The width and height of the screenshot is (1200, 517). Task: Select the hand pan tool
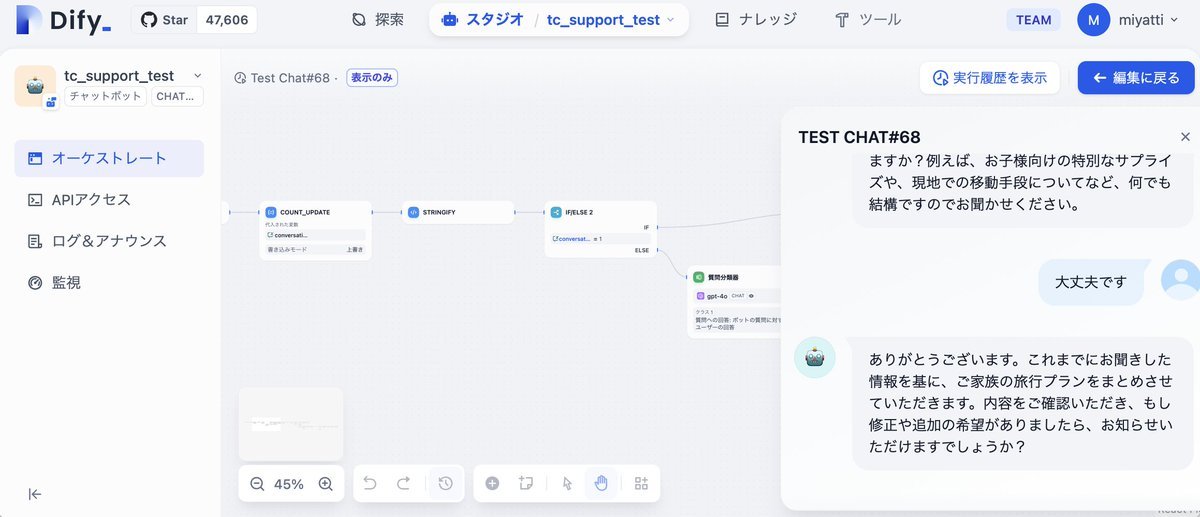coord(601,484)
